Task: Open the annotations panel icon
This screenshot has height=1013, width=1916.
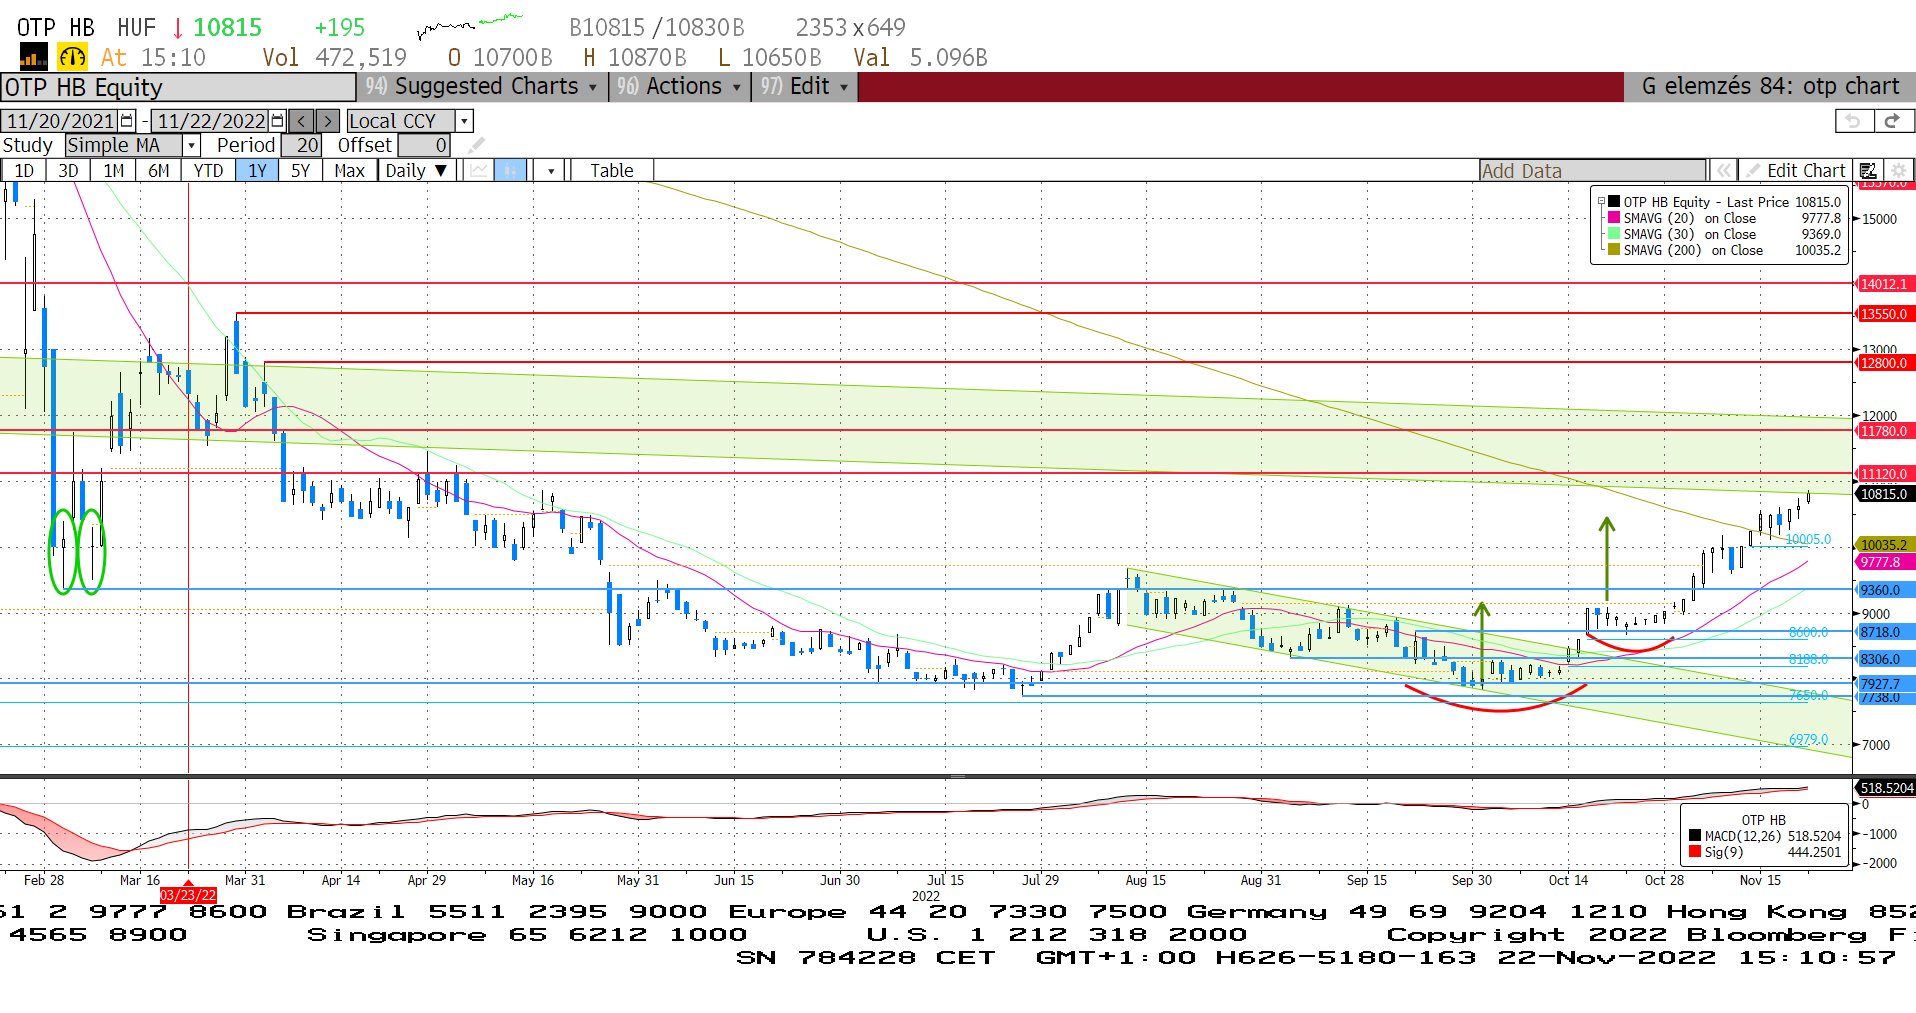Action: click(1868, 170)
